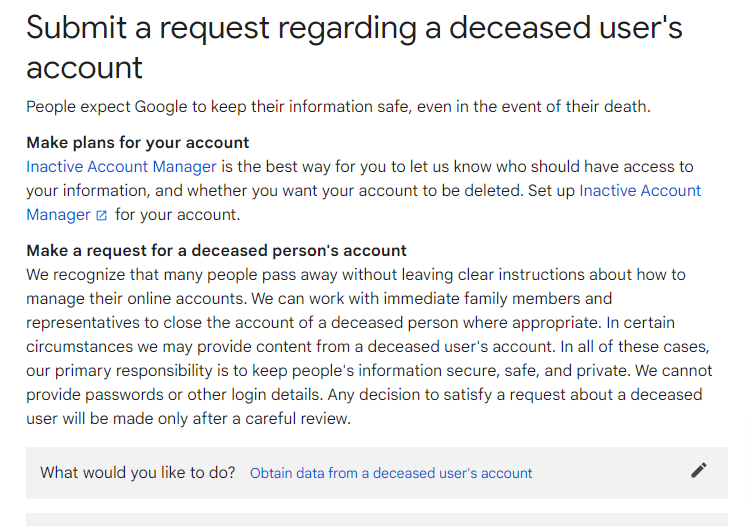Screen dimensions: 745x526
Task: Expand the 'What would you like to do?' question
Action: (x=138, y=473)
